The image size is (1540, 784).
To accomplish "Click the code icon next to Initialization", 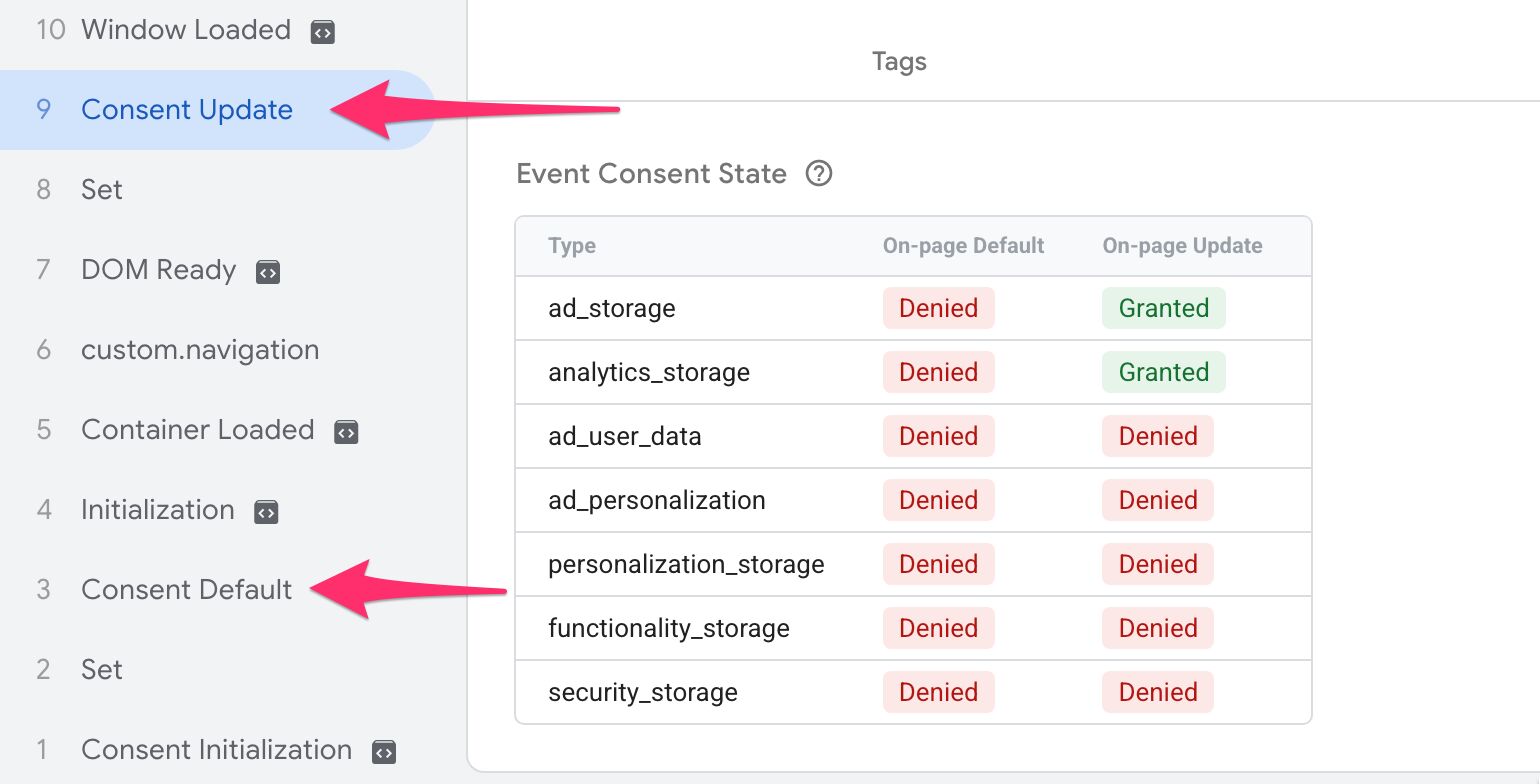I will point(266,512).
